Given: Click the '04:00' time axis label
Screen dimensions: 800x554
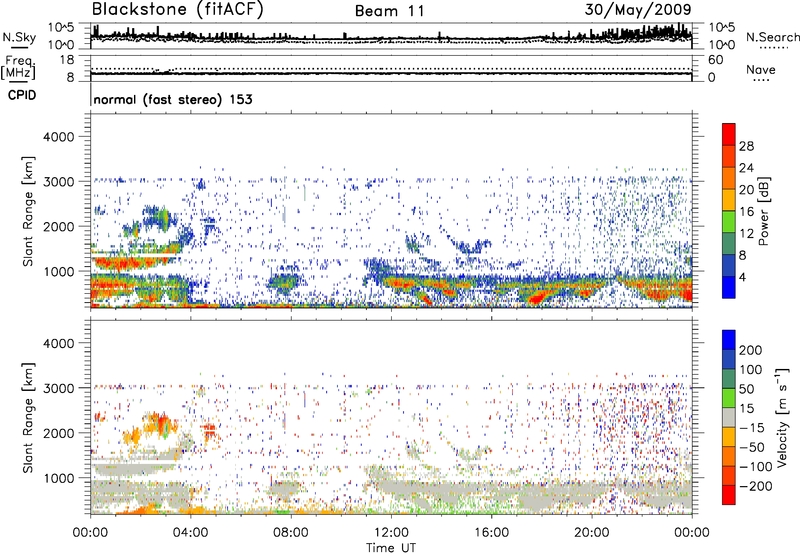Looking at the screenshot, I should [191, 533].
